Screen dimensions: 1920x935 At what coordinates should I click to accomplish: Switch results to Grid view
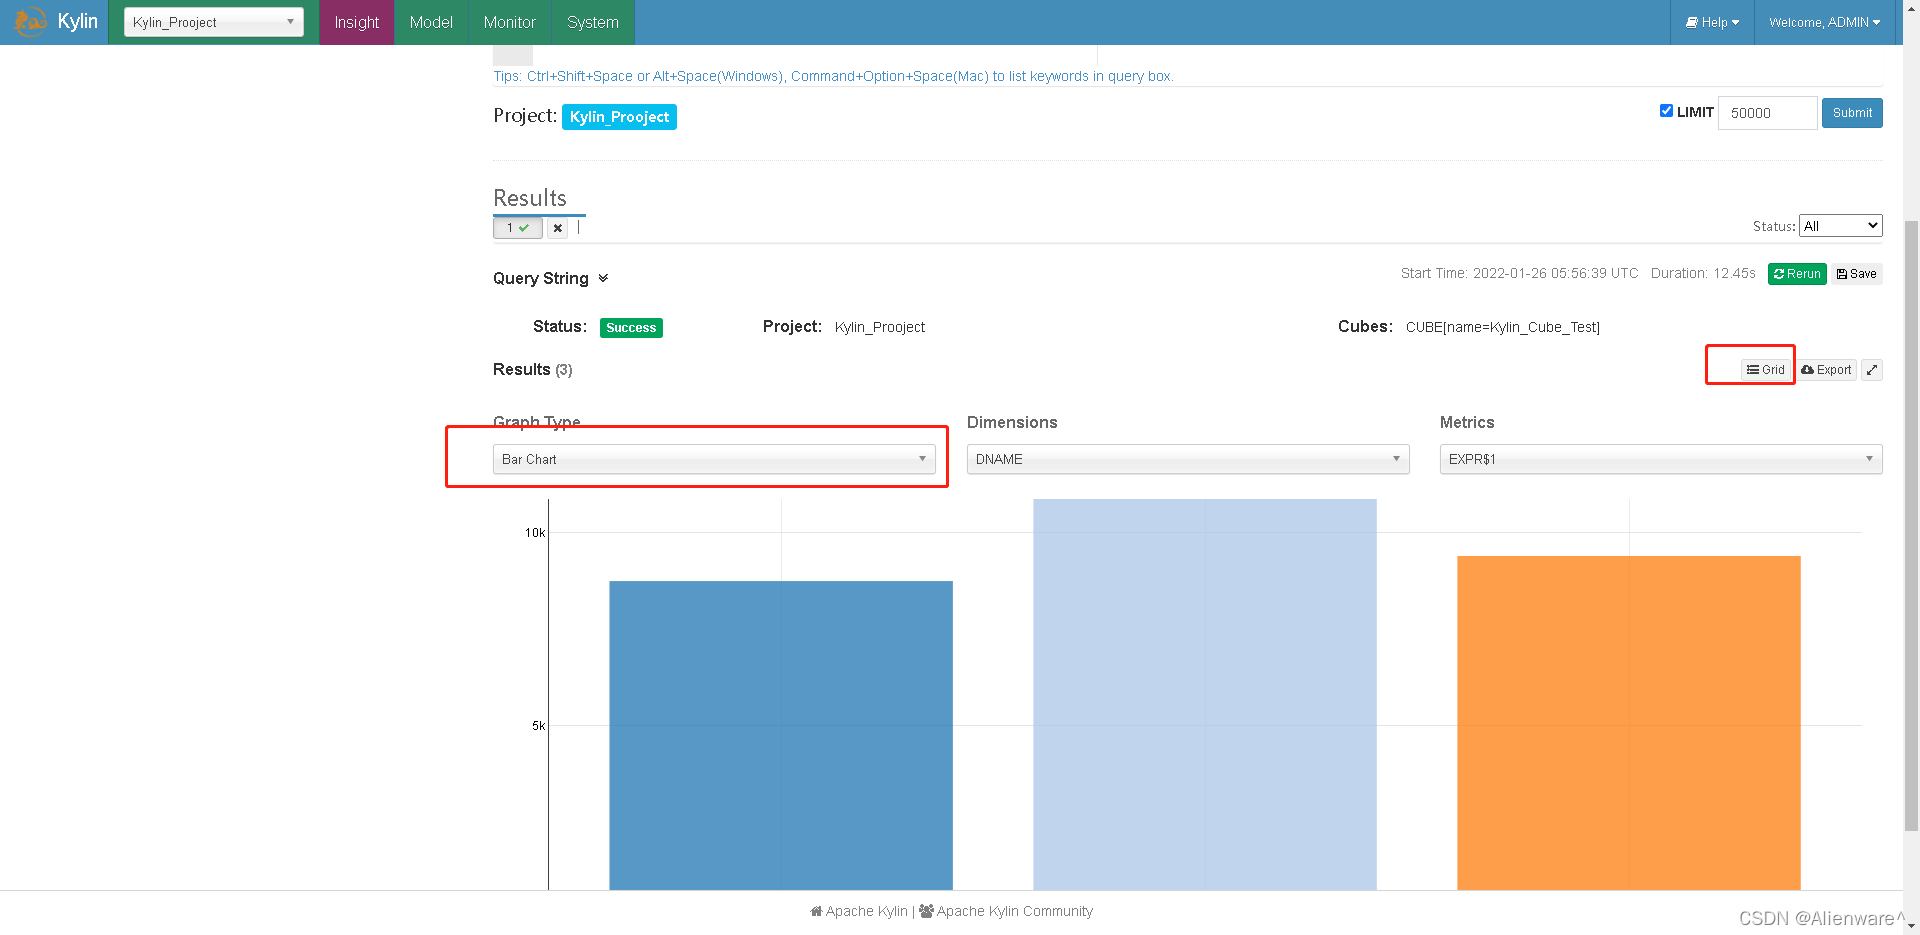coord(1766,370)
